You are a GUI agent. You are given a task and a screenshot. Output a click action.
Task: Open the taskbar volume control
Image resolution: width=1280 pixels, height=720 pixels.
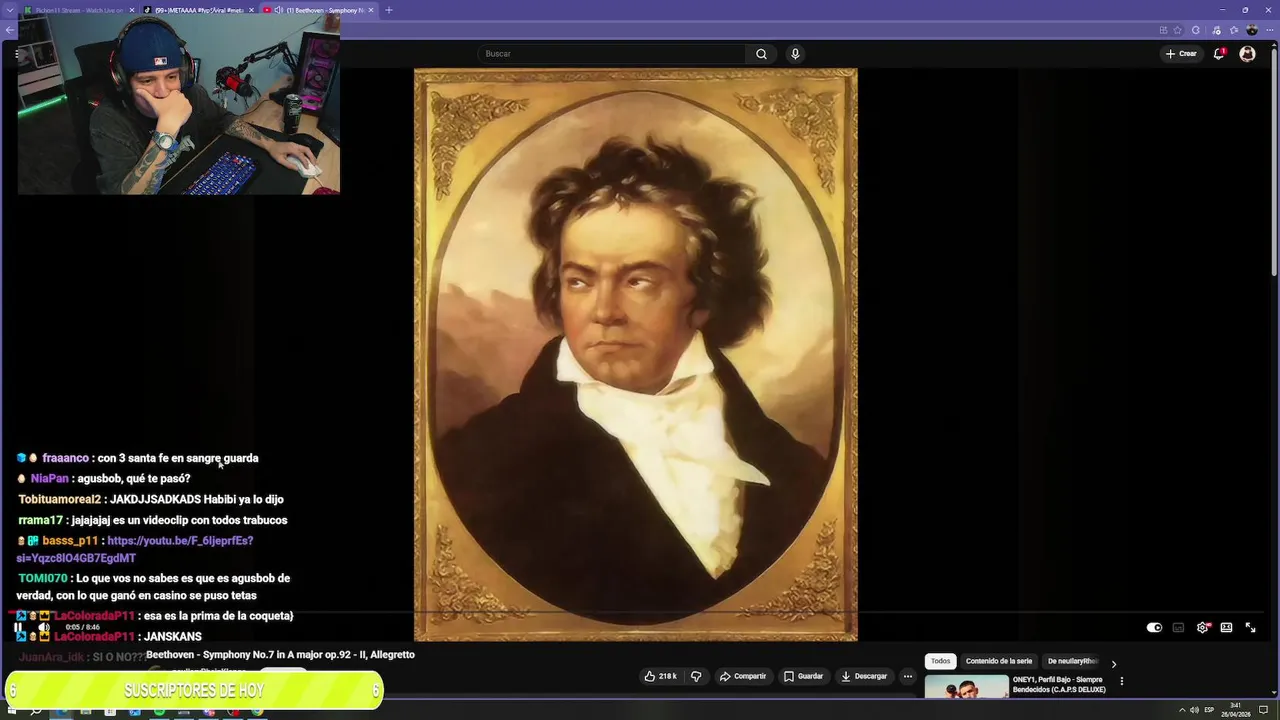[1194, 710]
